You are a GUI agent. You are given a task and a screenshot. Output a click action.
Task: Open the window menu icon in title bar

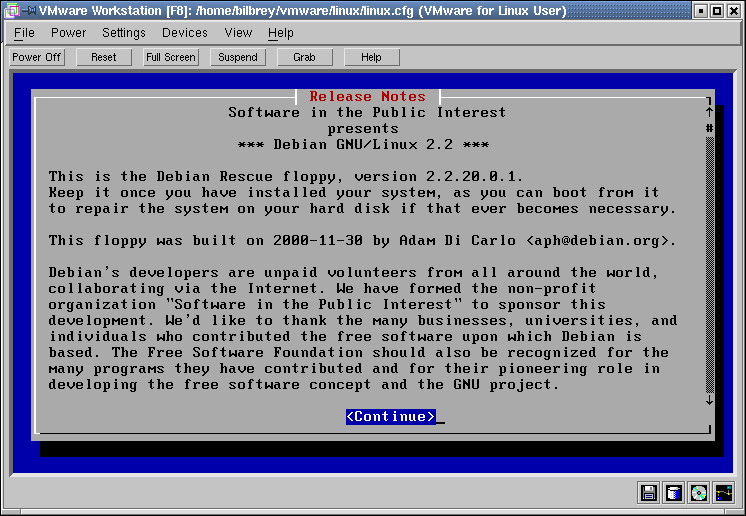tap(11, 11)
